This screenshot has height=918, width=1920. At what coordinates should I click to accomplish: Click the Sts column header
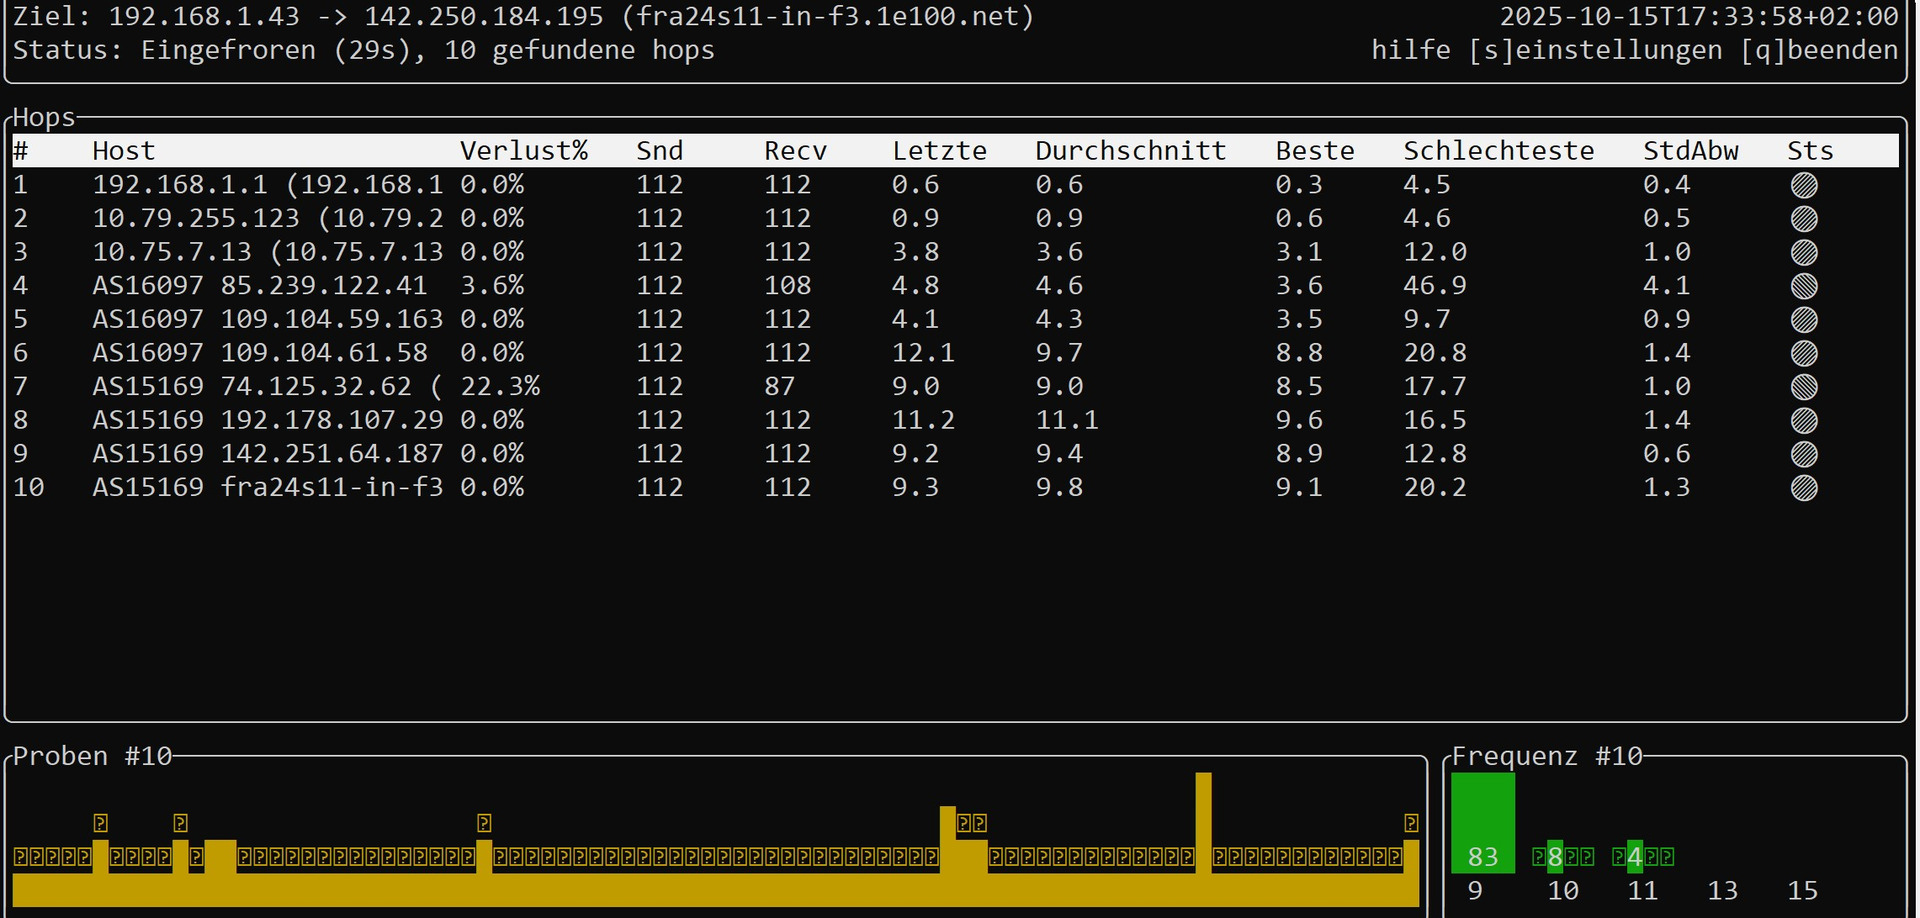[1811, 151]
